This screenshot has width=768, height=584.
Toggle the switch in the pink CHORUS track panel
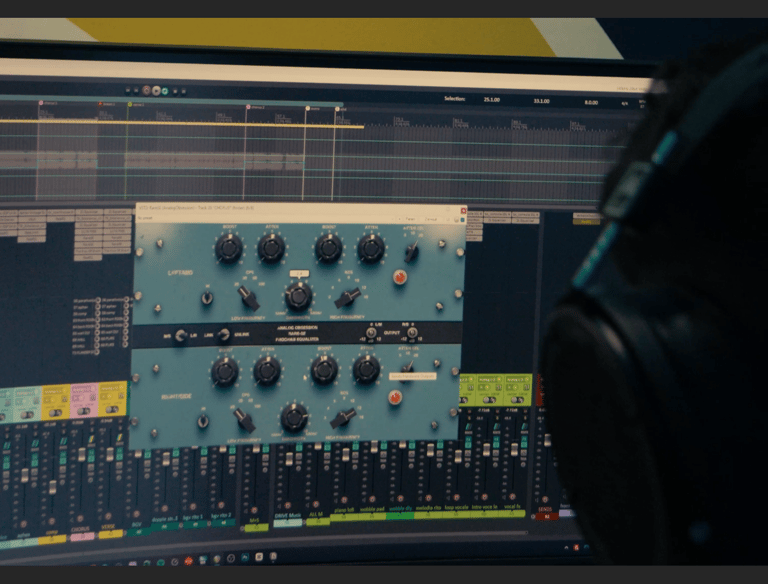coord(84,411)
